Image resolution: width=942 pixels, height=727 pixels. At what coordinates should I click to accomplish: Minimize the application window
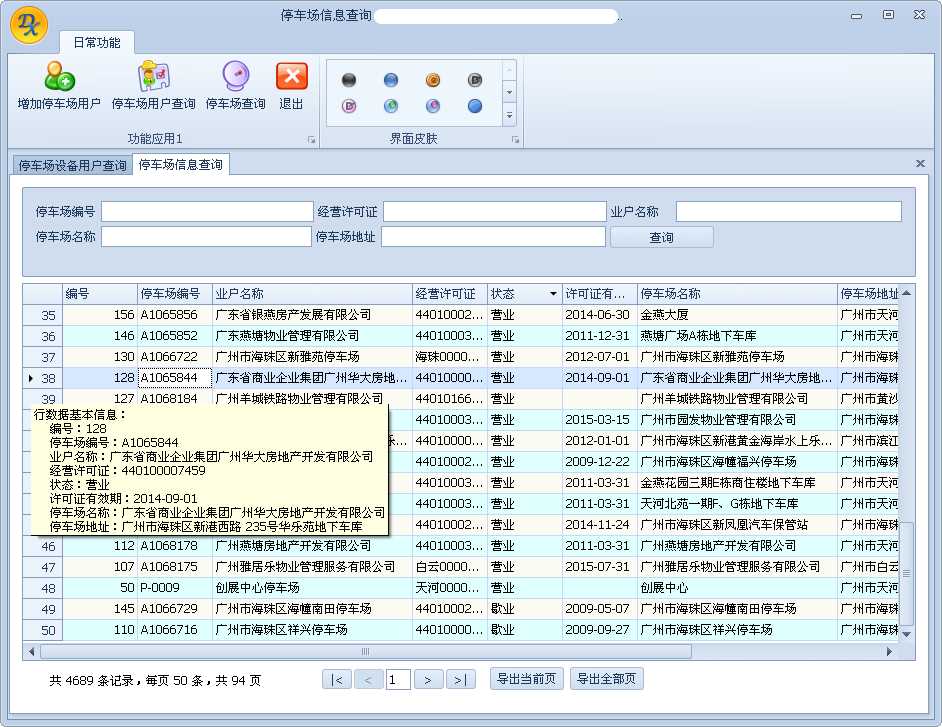pos(857,16)
